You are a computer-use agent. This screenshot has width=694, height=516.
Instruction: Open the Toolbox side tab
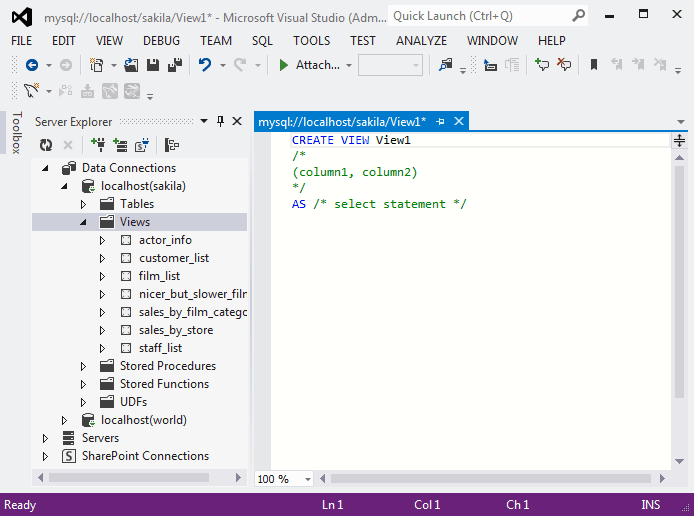click(16, 132)
